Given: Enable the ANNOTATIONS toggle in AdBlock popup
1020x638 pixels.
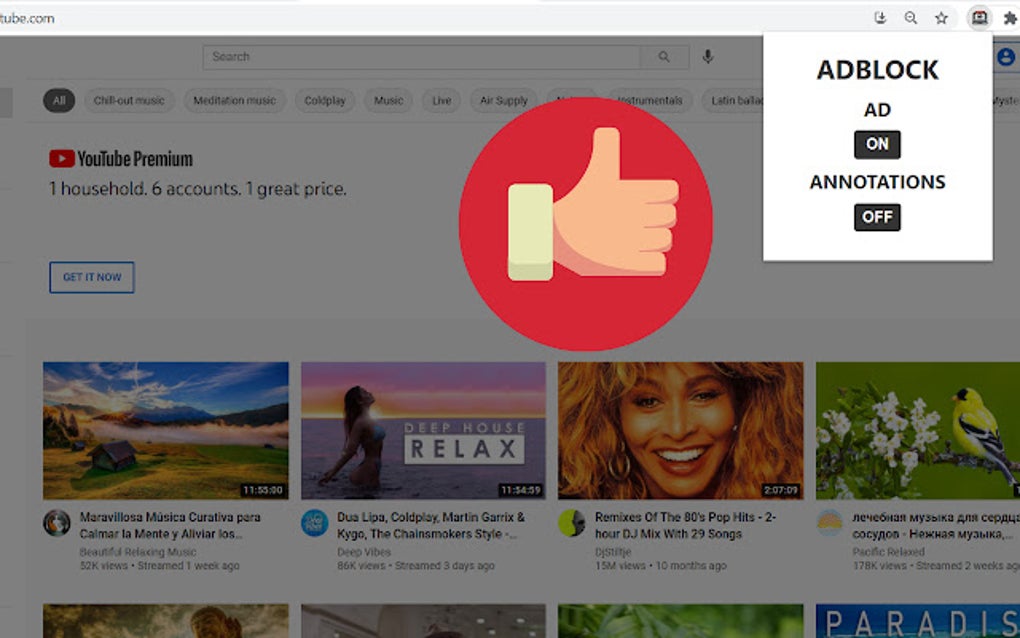Looking at the screenshot, I should pos(876,218).
